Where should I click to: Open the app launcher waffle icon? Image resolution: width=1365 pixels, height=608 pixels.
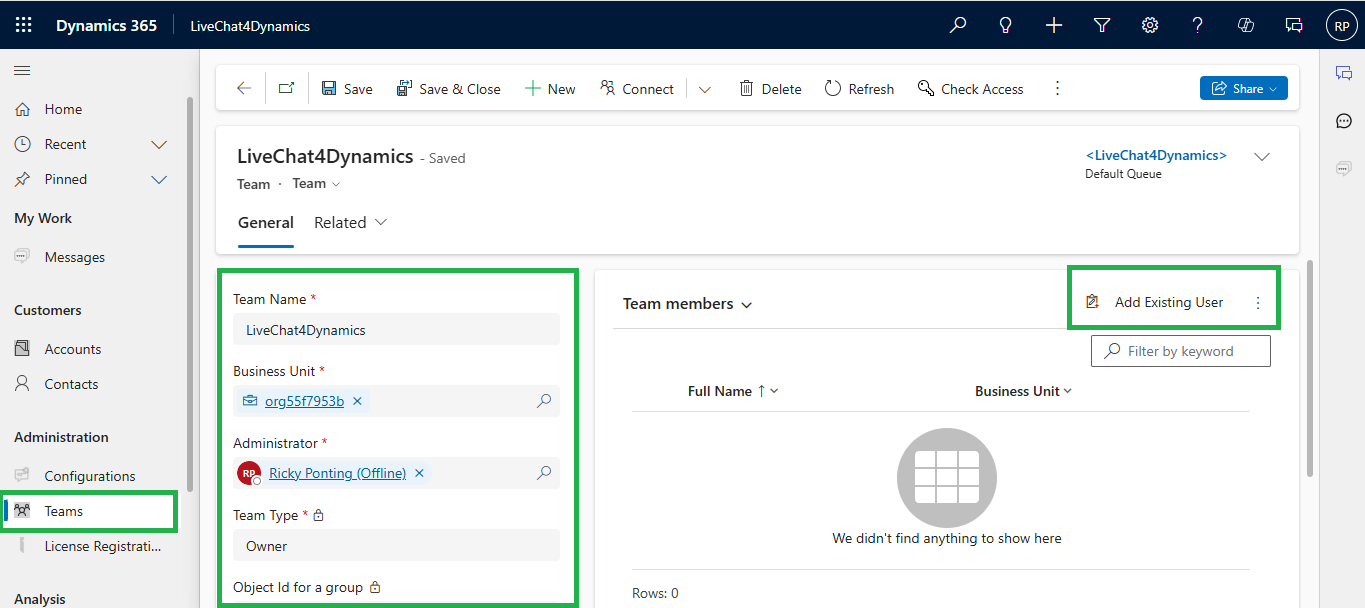click(x=23, y=25)
